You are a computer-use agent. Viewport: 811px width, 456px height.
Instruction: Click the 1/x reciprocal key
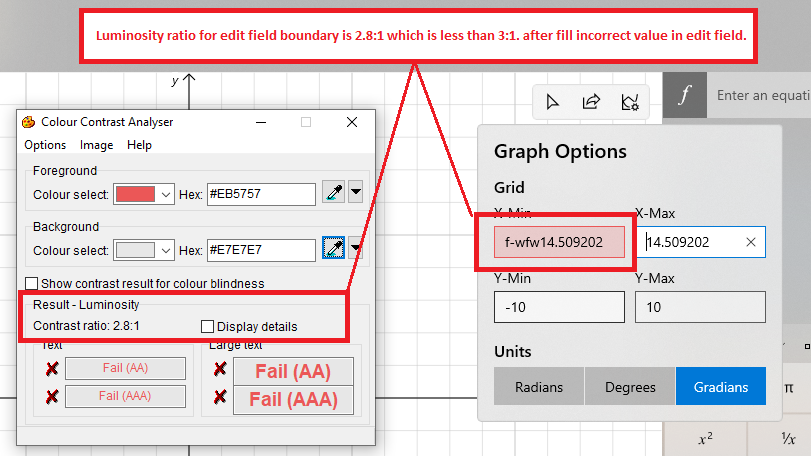click(x=788, y=439)
